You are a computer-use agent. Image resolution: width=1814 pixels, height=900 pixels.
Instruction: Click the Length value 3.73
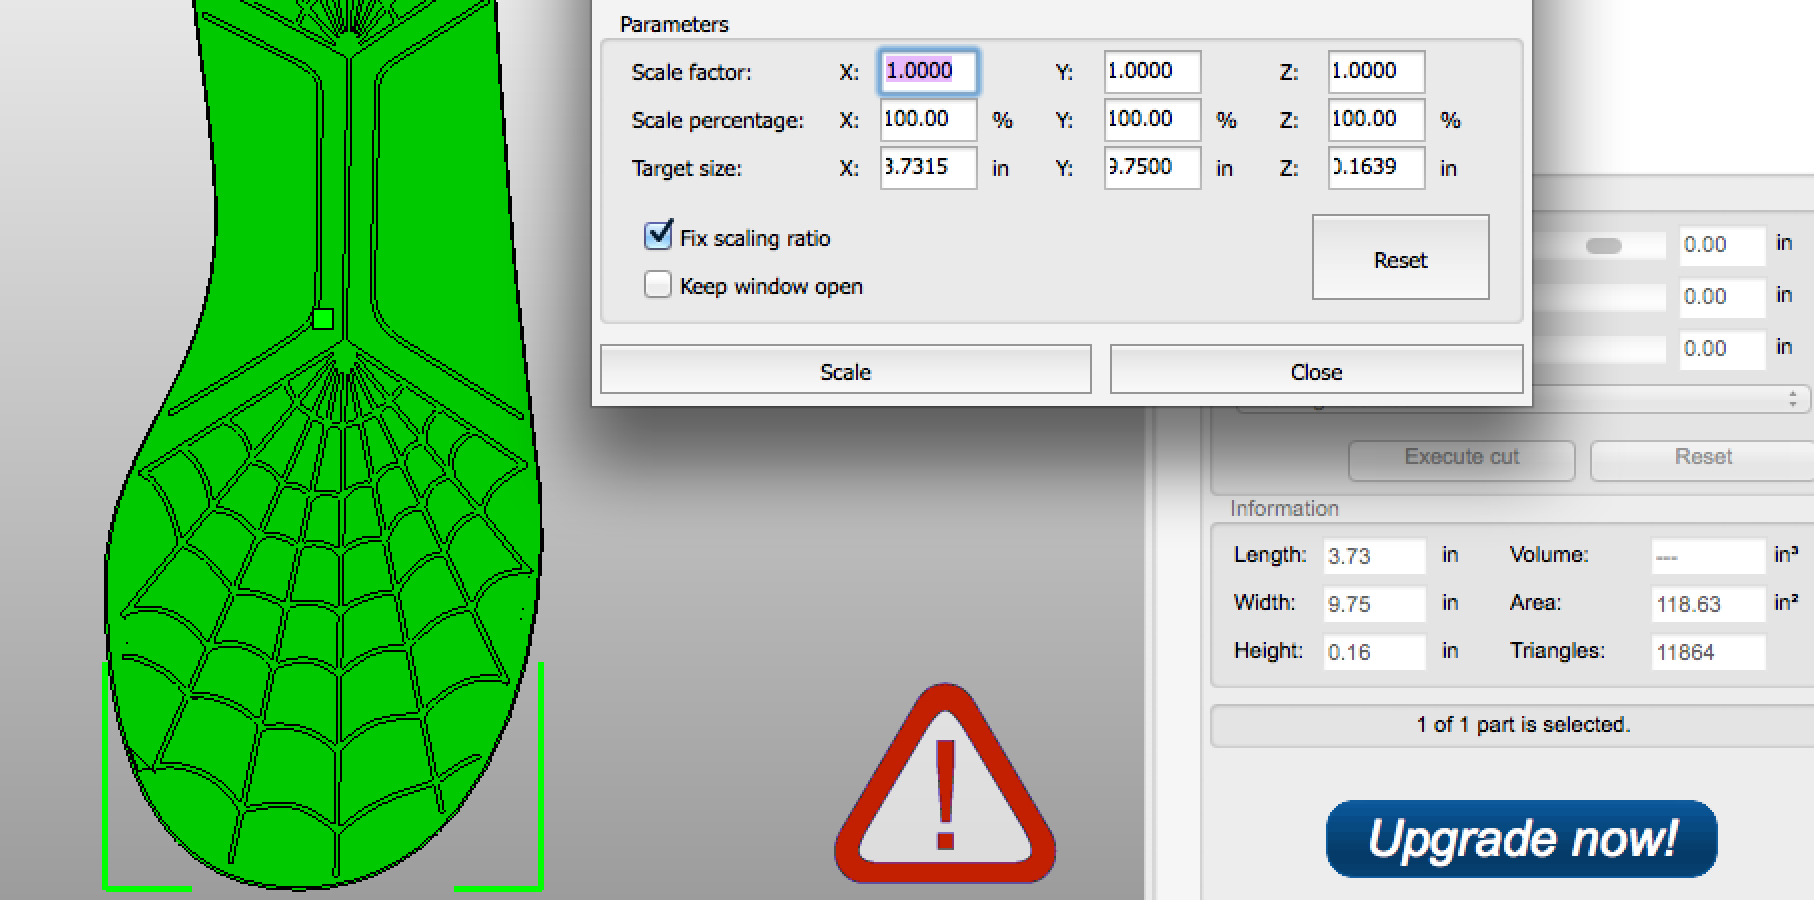click(1374, 556)
